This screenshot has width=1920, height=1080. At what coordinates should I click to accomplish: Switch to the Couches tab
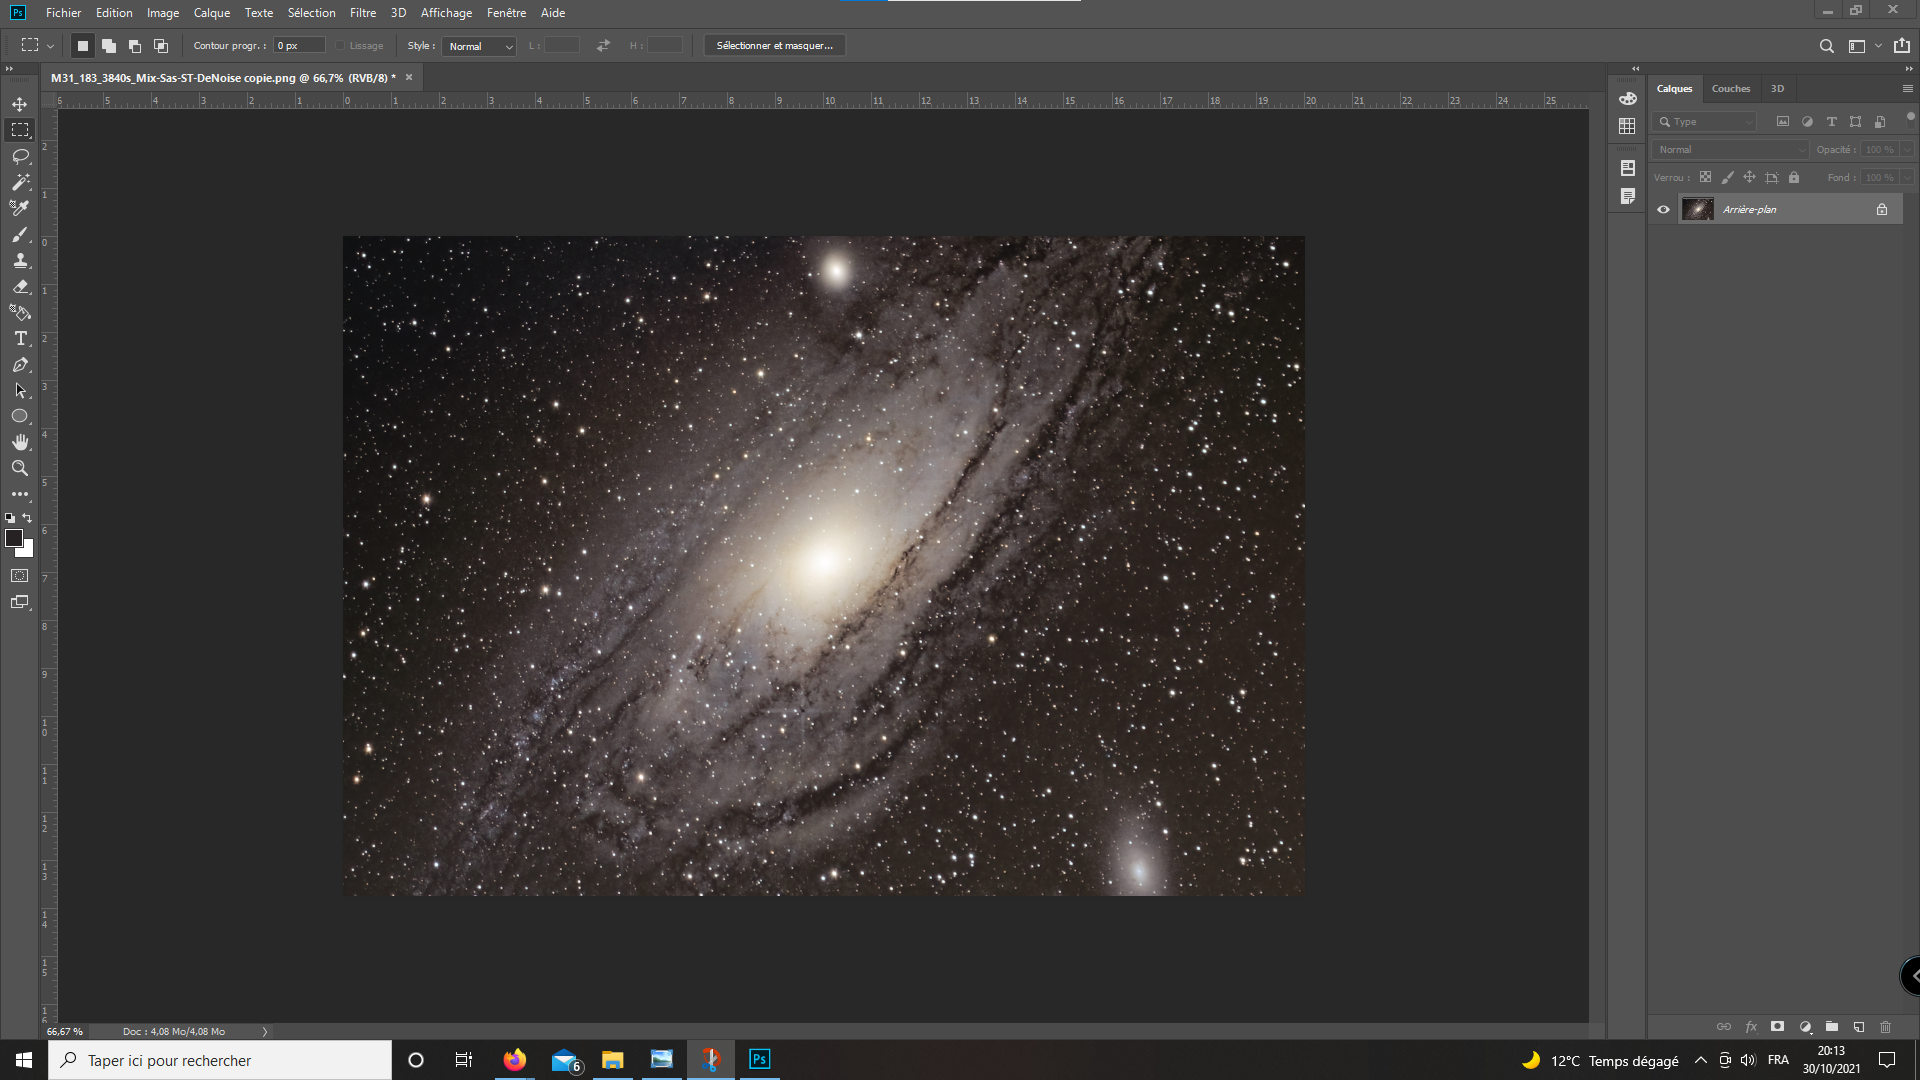pos(1731,89)
